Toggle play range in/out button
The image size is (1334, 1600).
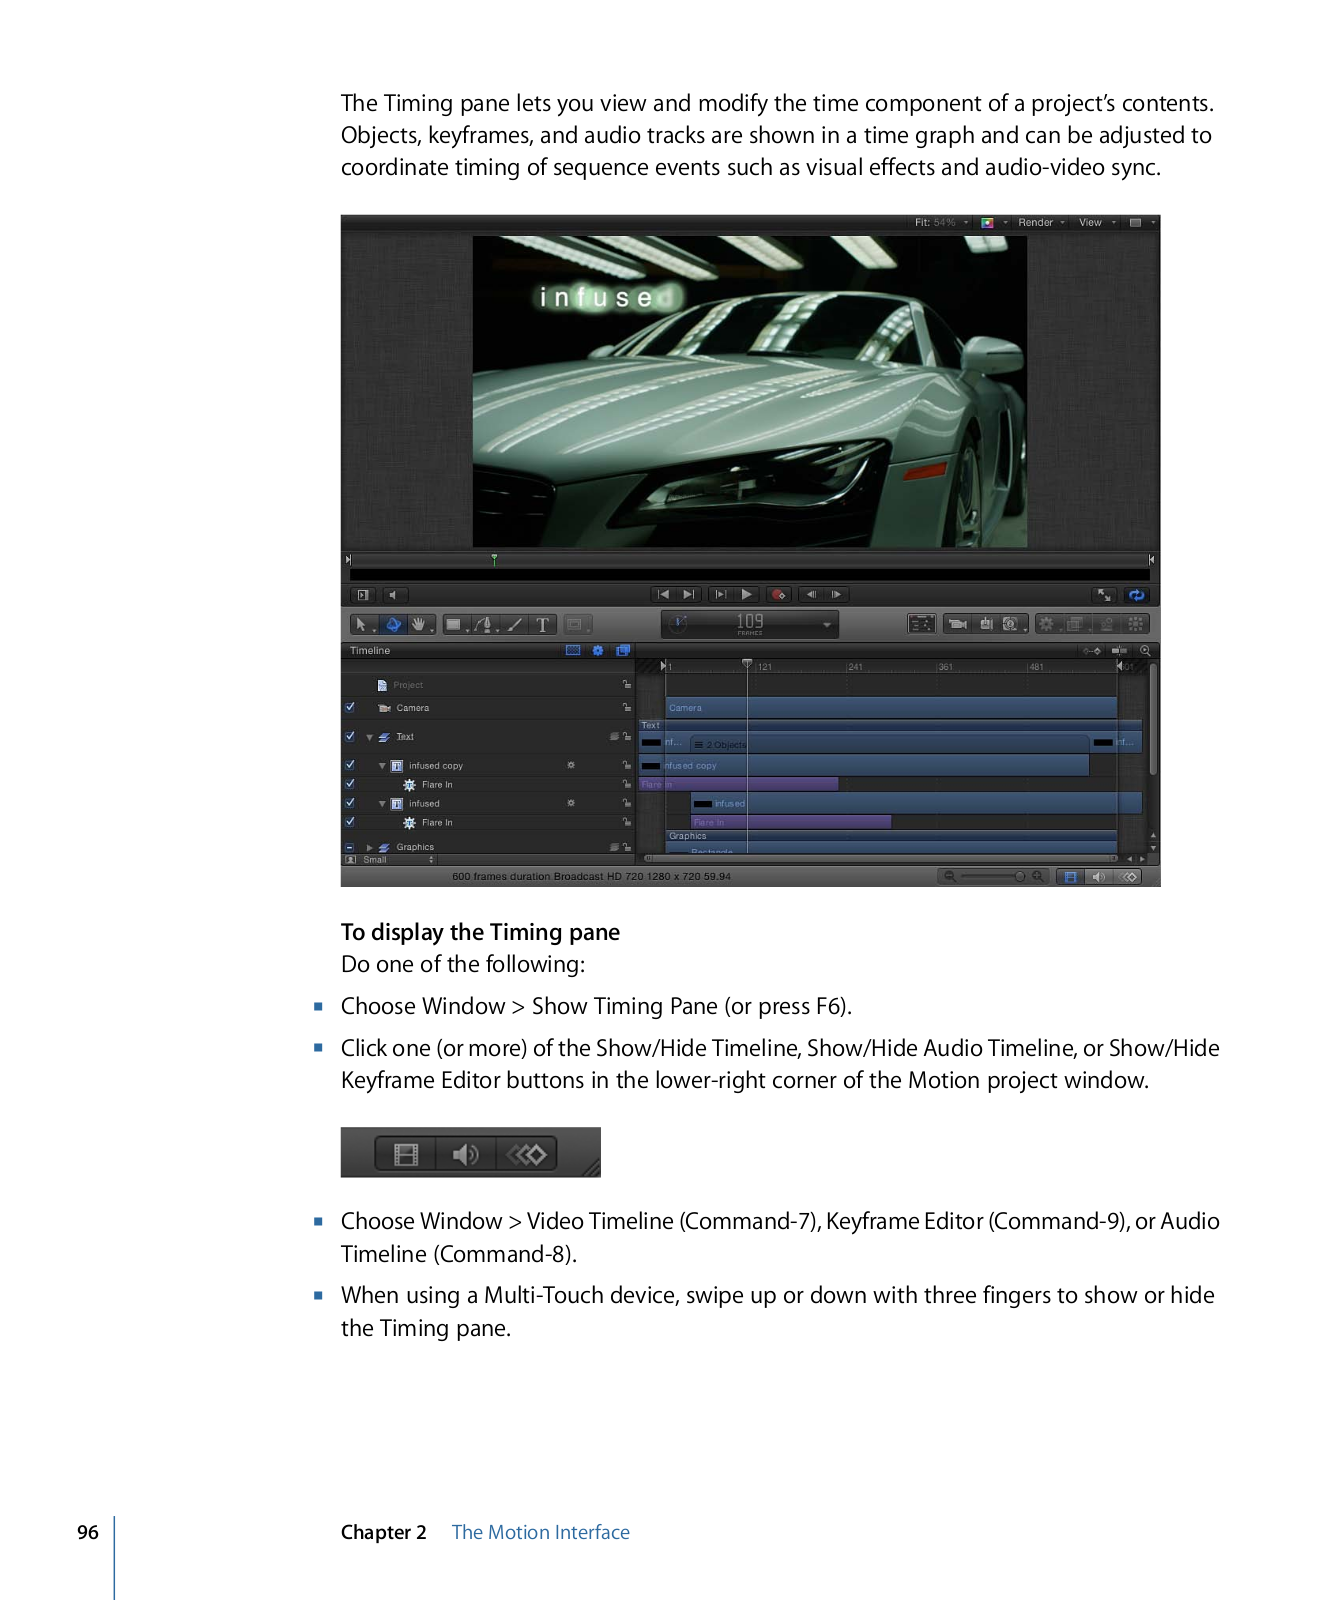363,594
